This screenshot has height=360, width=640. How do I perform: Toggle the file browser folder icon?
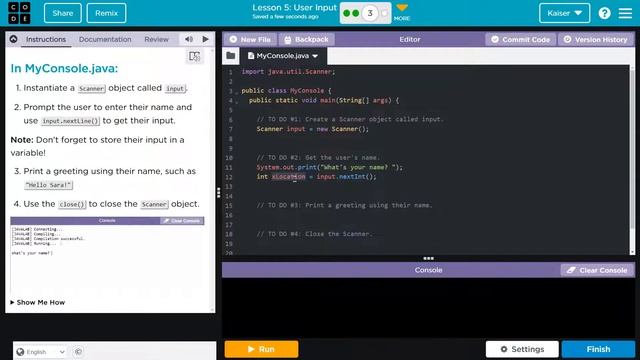[x=231, y=56]
